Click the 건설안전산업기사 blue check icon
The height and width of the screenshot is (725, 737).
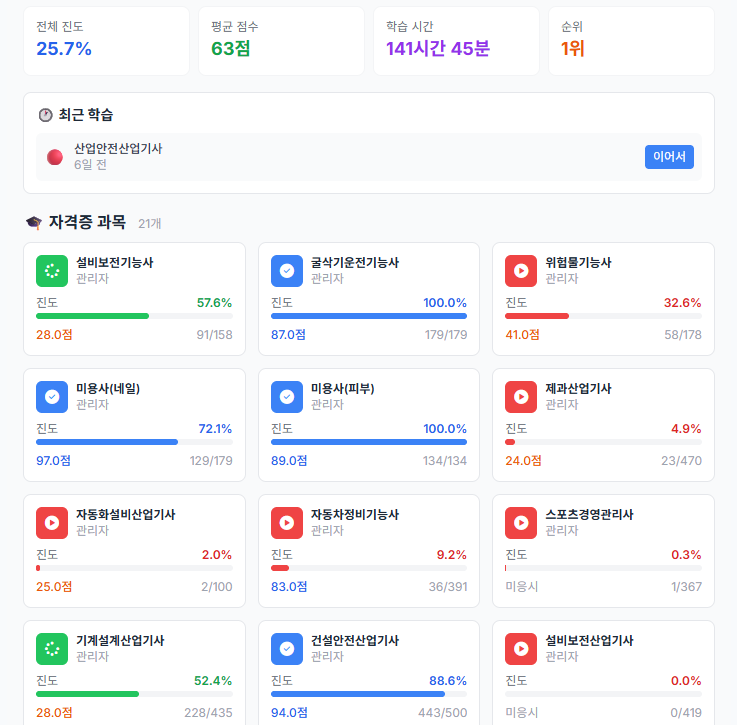click(x=287, y=649)
